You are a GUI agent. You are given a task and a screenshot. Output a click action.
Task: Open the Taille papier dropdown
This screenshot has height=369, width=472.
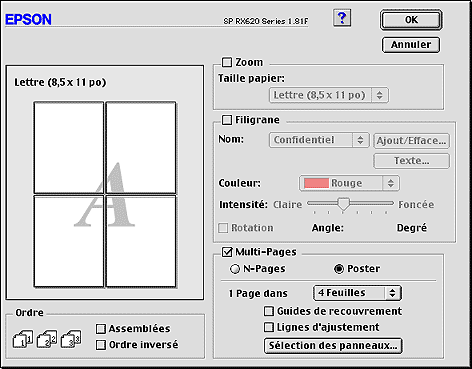(x=329, y=95)
